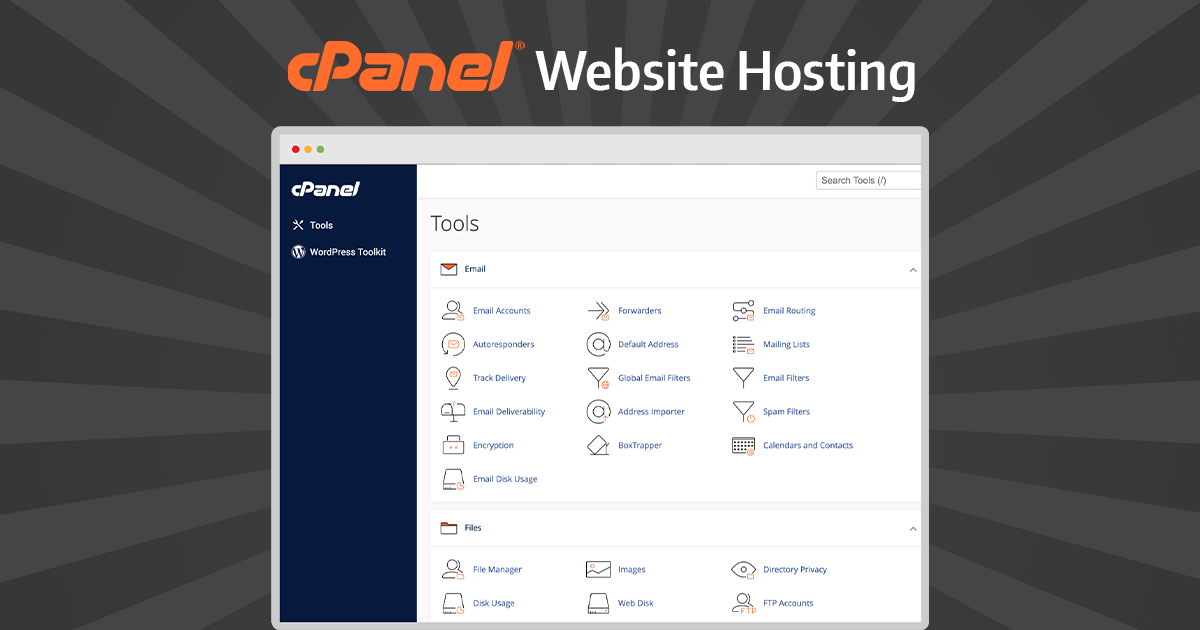
Task: Open the Encryption link
Action: point(493,446)
